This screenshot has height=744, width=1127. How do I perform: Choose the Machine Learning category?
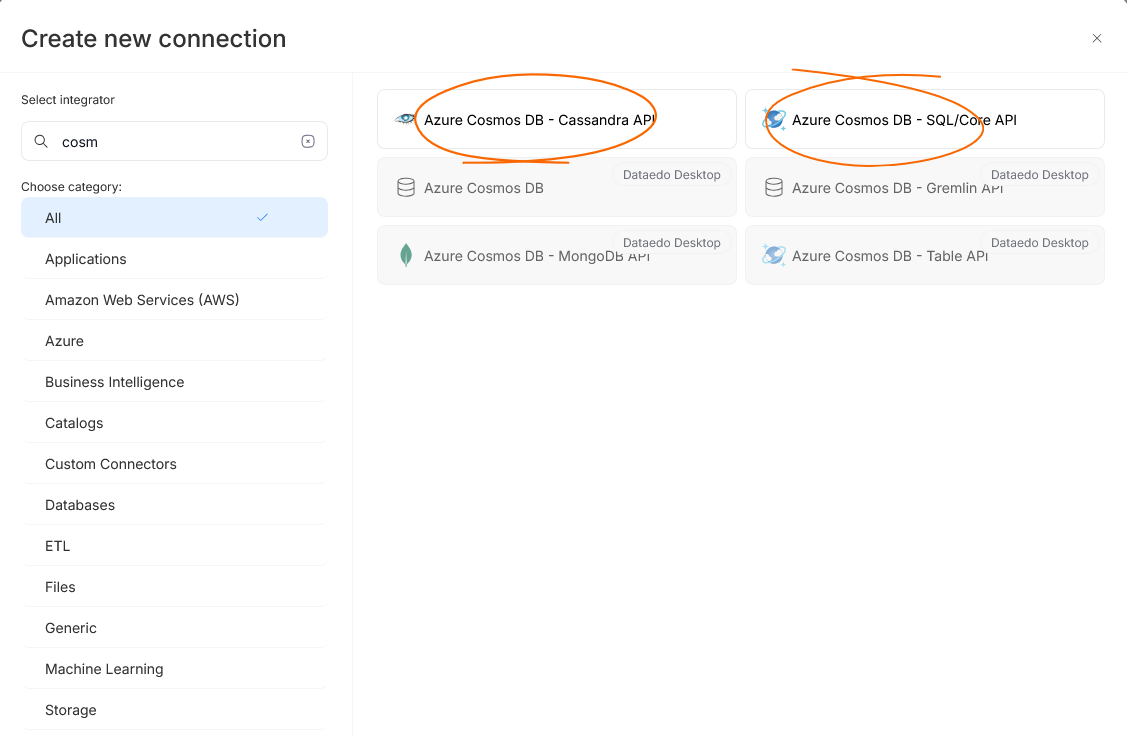tap(175, 669)
